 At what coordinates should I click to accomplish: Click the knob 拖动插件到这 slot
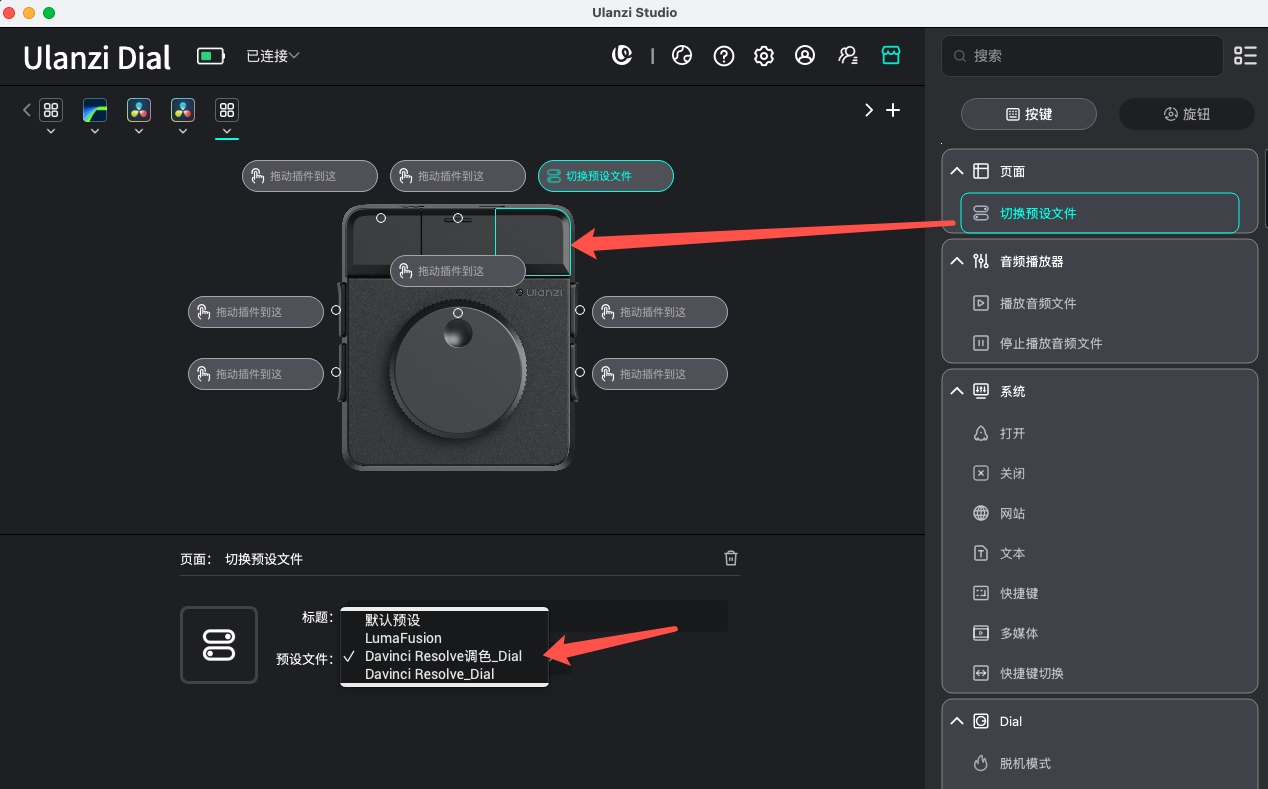(458, 271)
